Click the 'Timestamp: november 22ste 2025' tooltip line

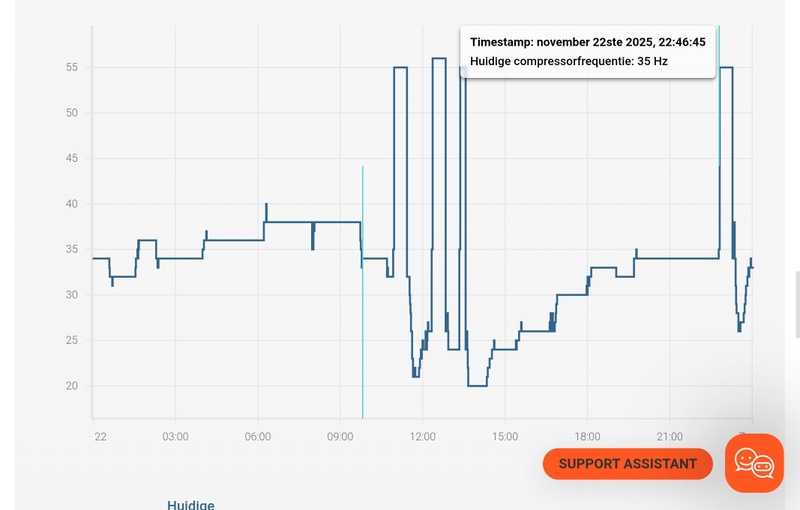point(588,42)
